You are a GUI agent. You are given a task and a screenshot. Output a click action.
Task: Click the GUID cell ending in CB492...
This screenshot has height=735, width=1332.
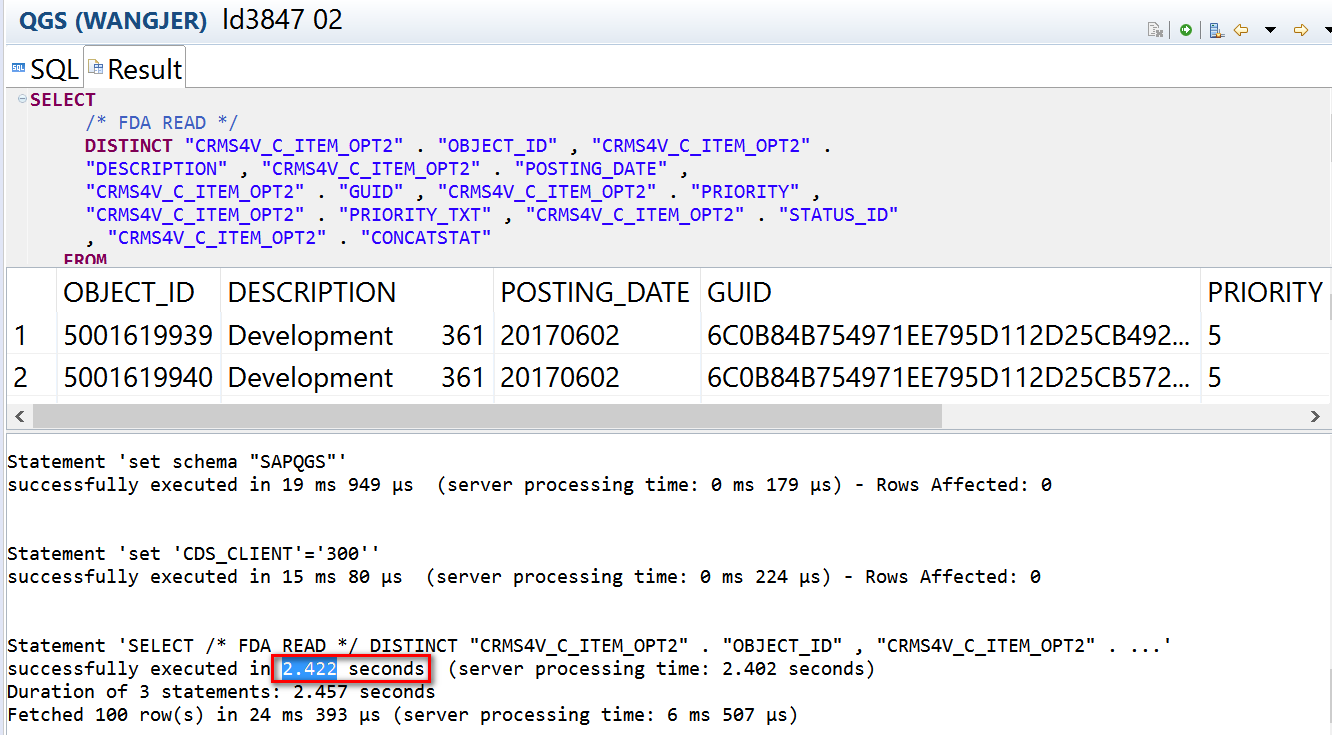click(949, 335)
